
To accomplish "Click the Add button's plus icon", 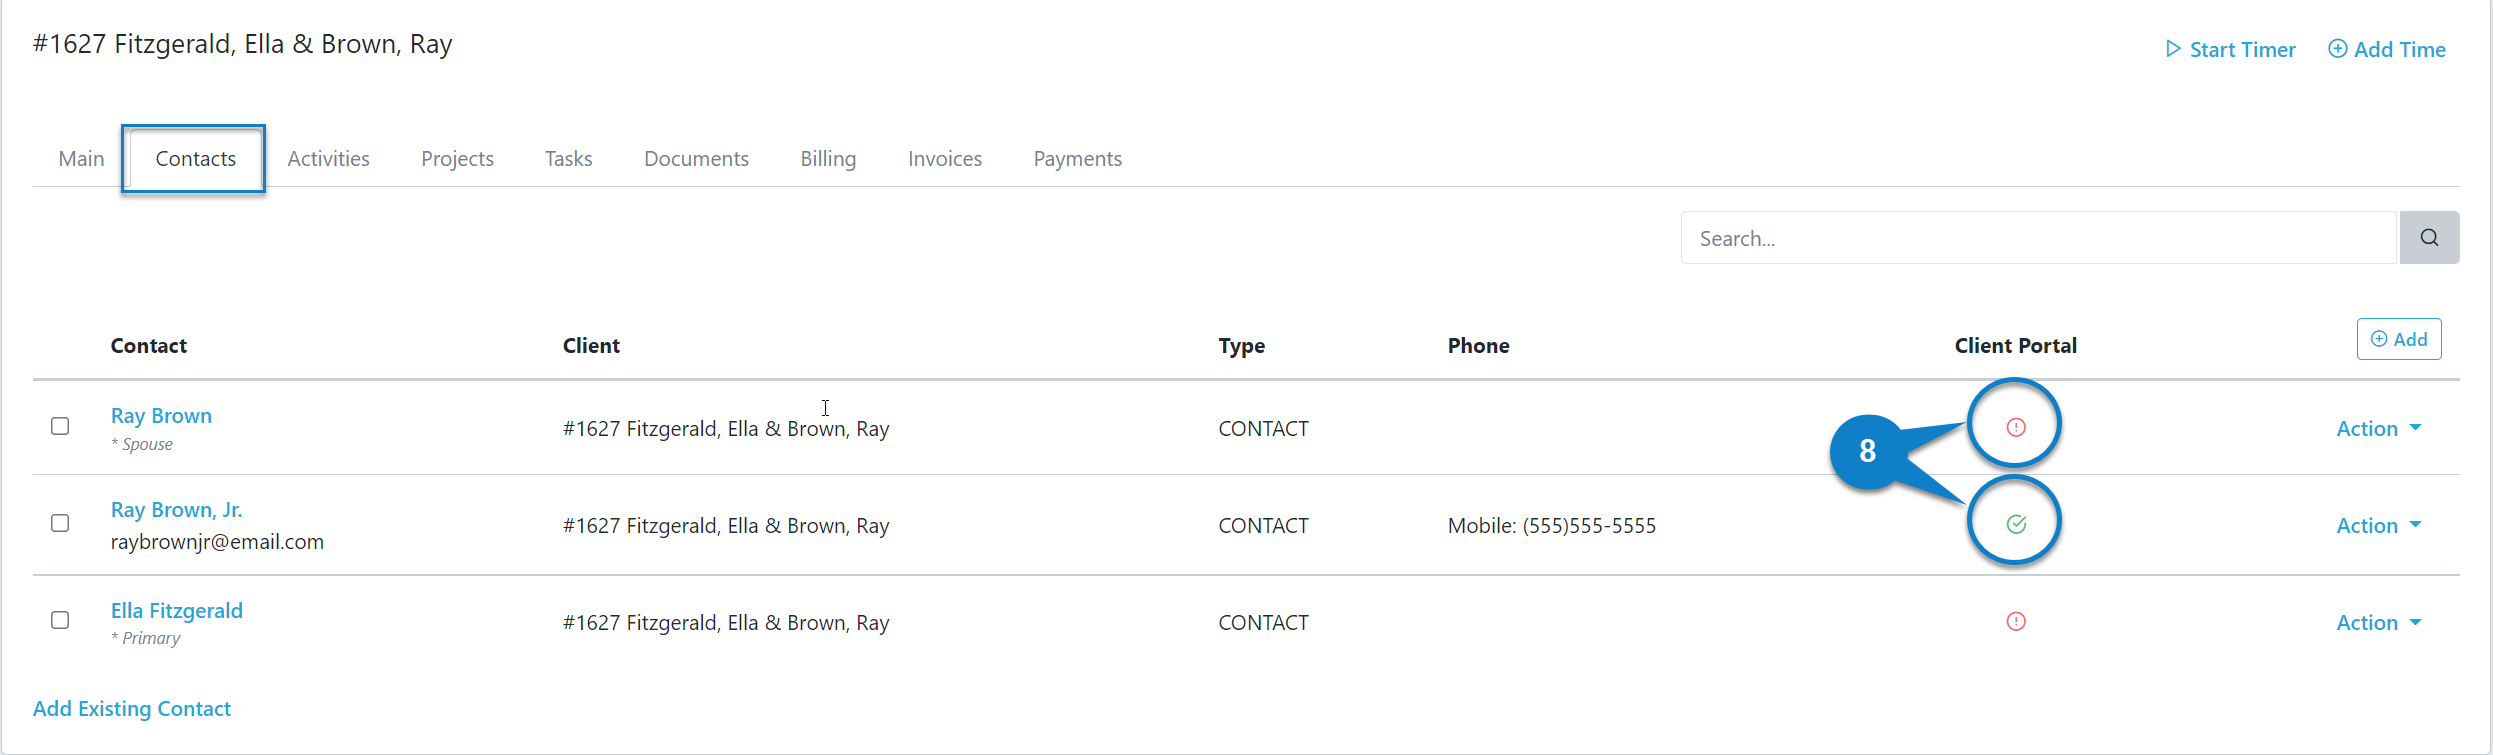I will coord(2381,338).
